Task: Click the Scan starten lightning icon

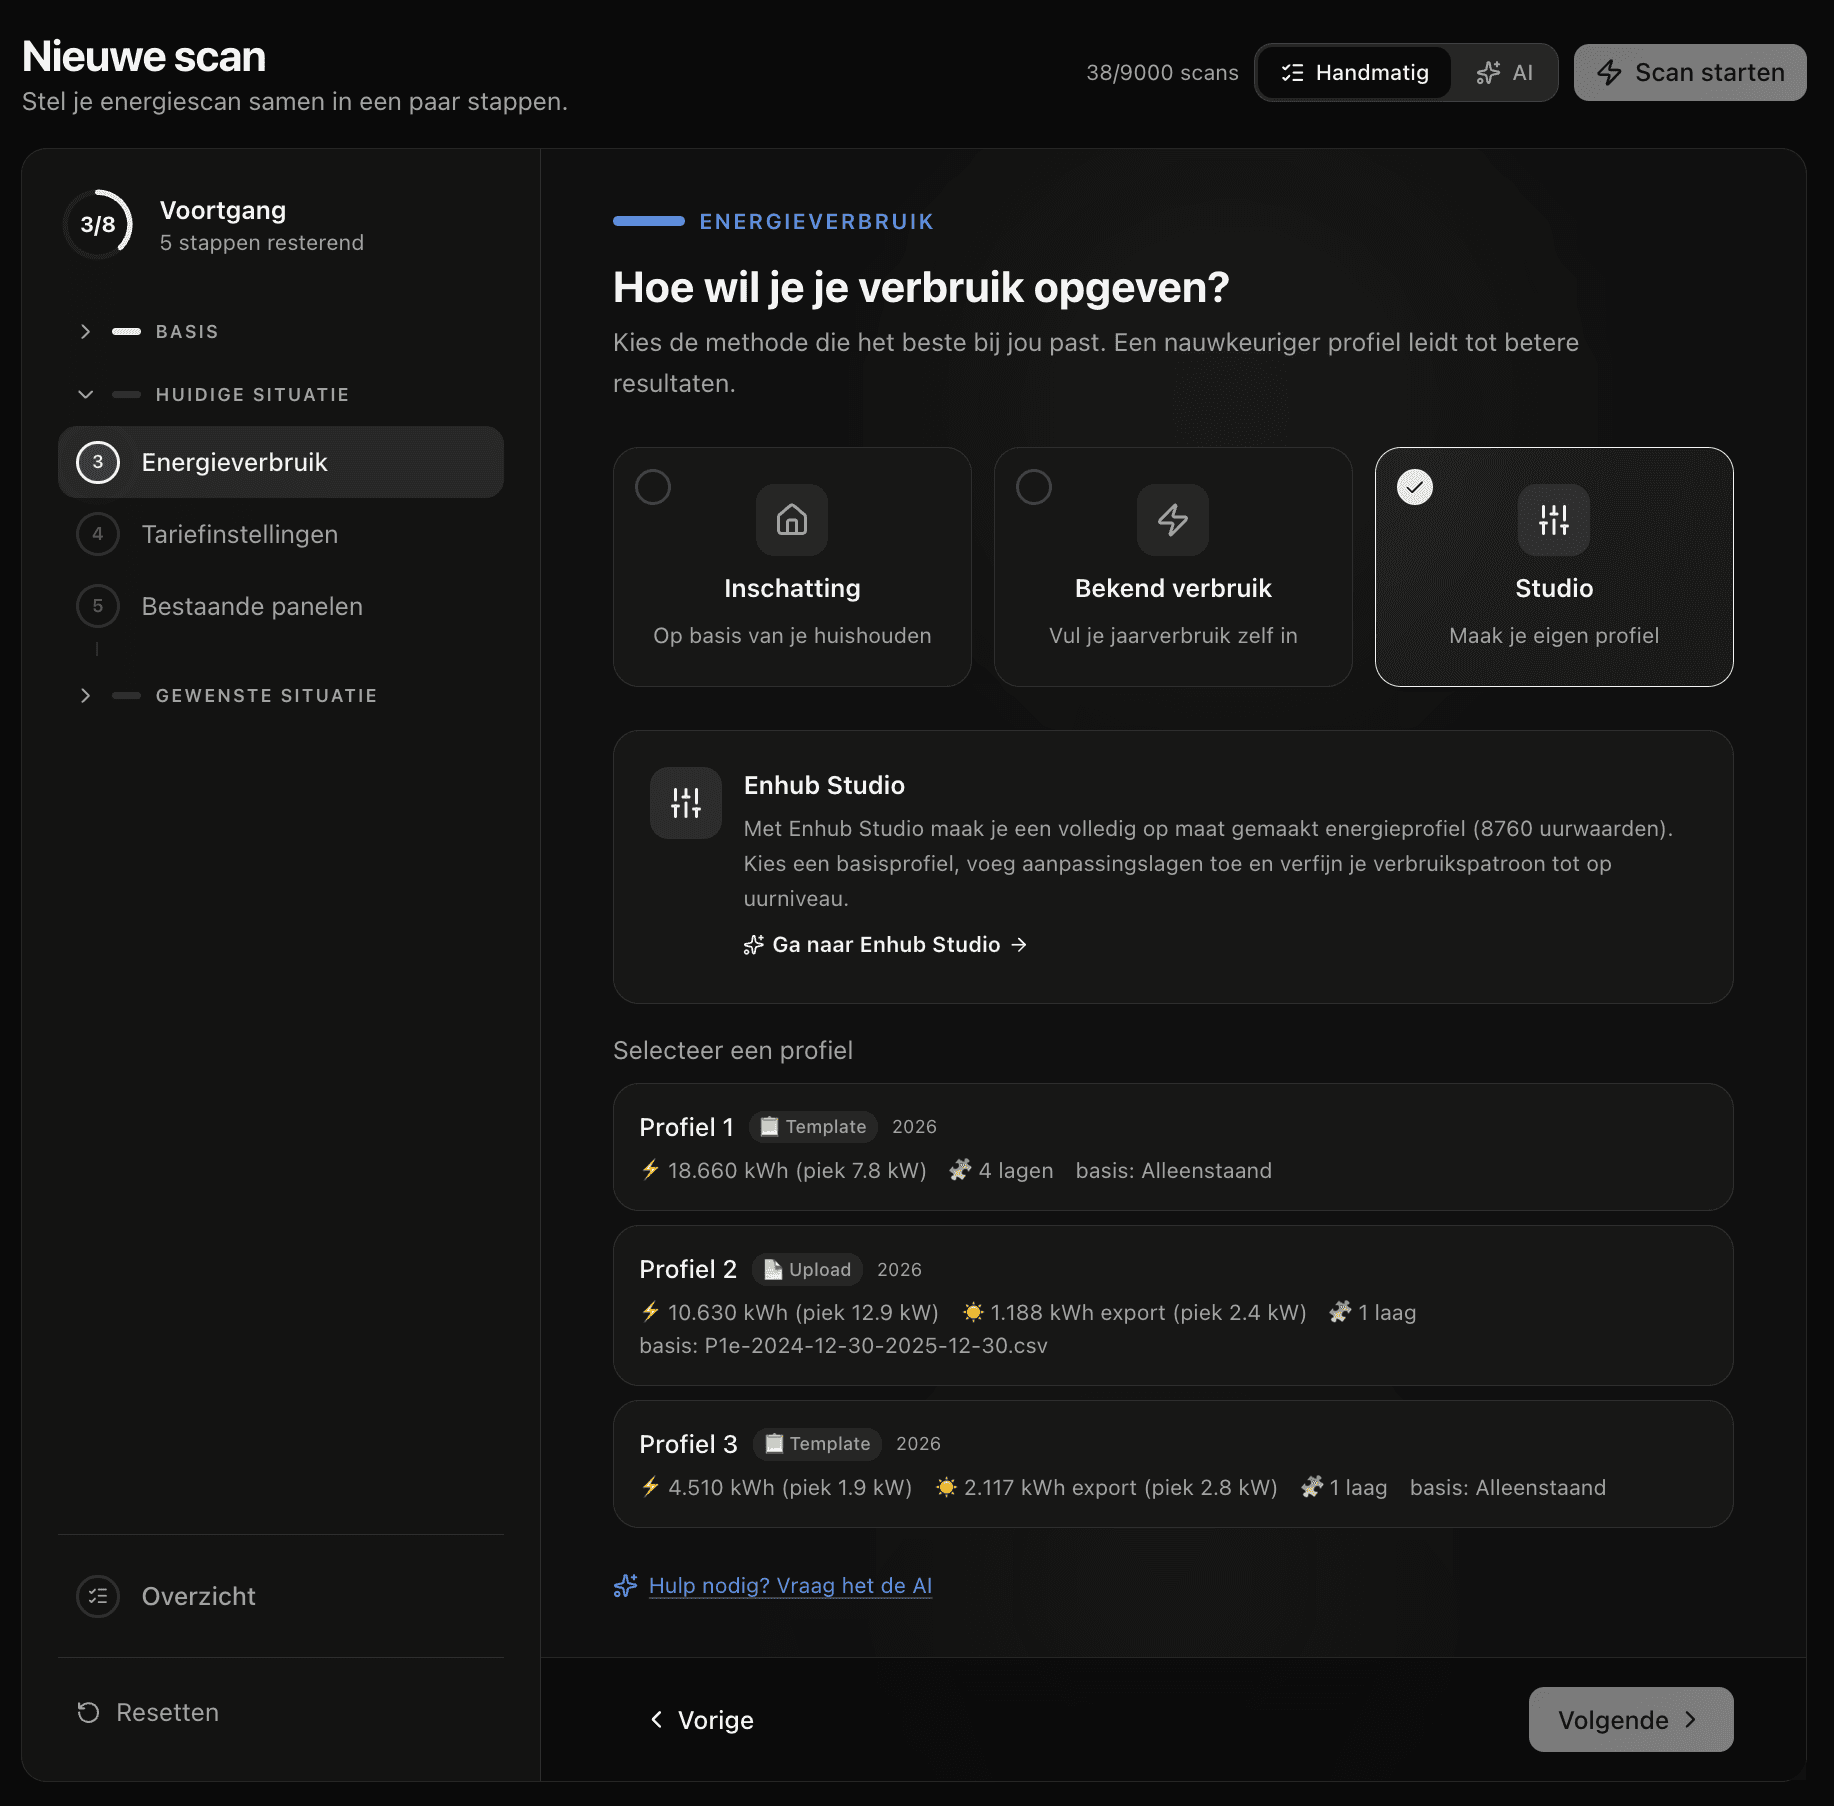Action: (x=1611, y=72)
